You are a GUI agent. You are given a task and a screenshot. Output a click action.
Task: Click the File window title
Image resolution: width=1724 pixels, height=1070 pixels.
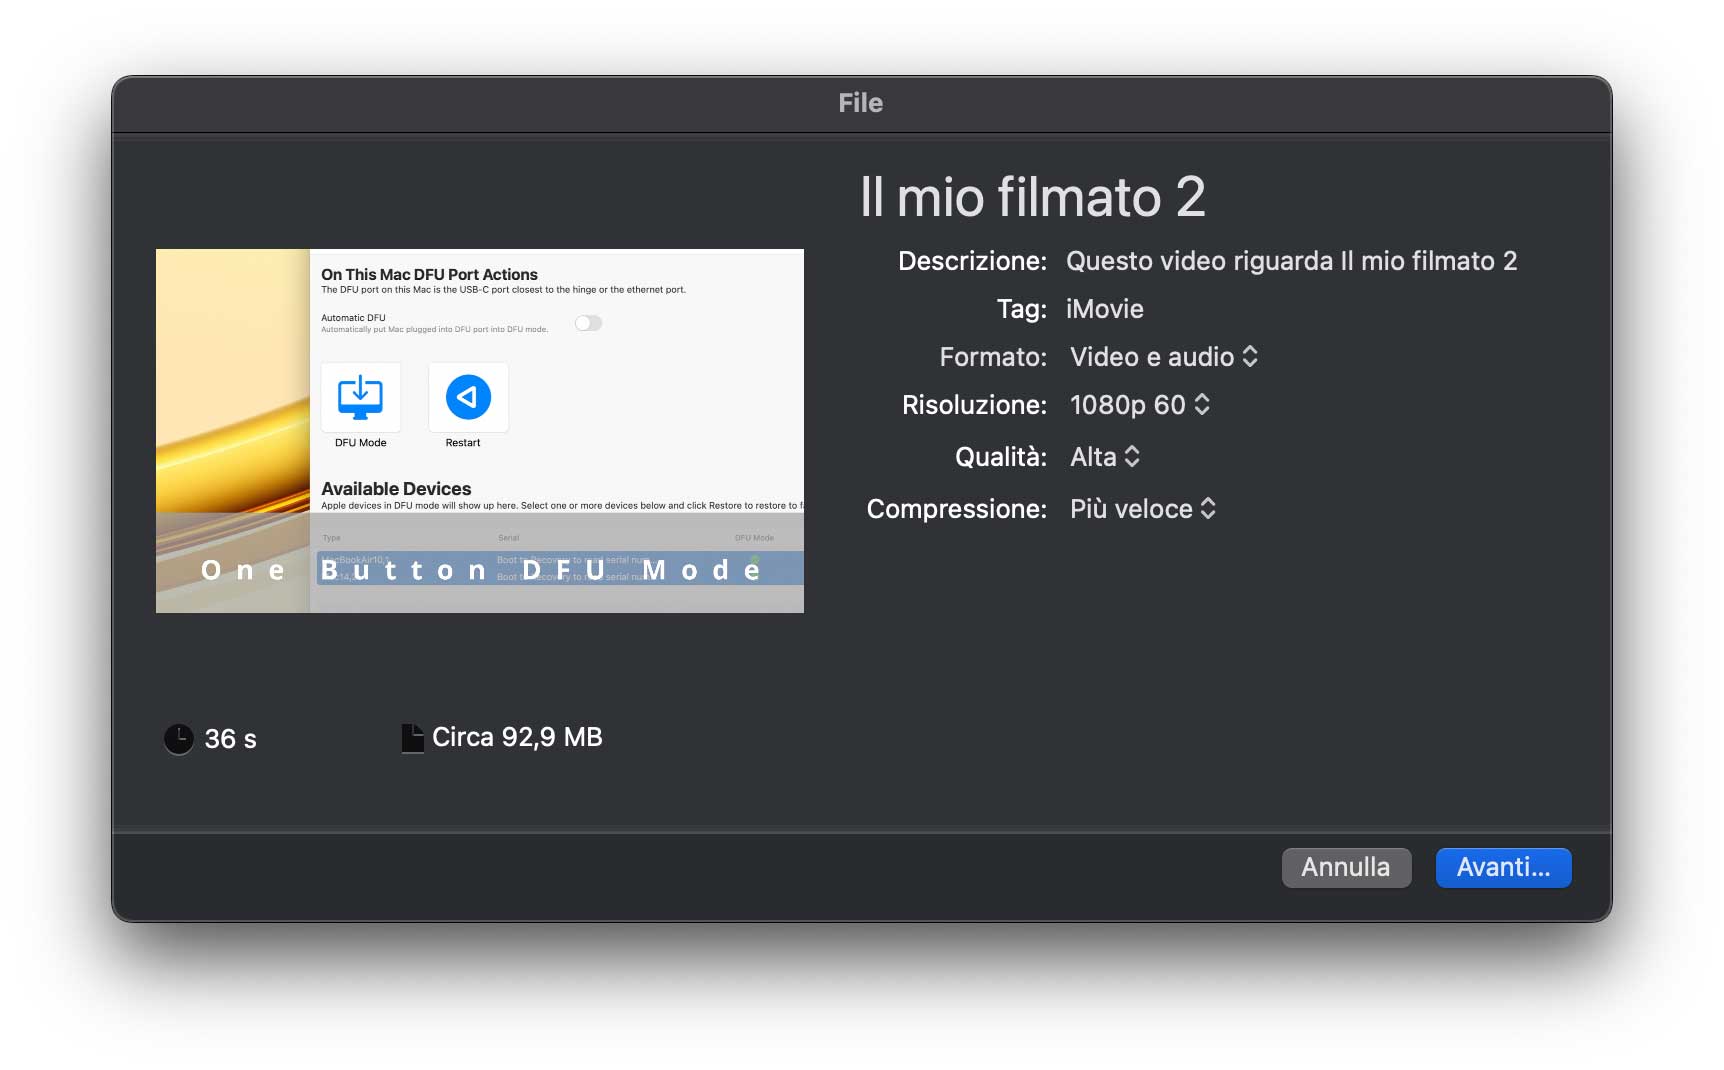[x=860, y=103]
